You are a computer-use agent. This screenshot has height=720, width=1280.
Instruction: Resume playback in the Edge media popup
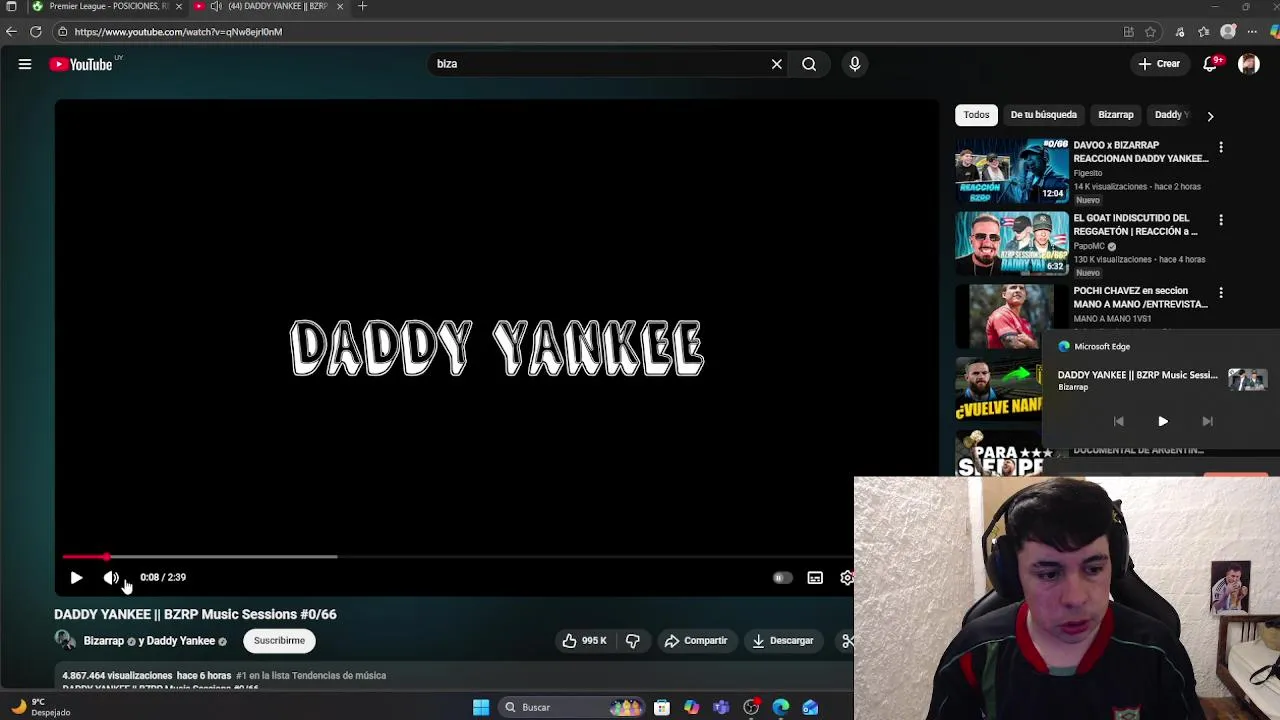[x=1162, y=422]
